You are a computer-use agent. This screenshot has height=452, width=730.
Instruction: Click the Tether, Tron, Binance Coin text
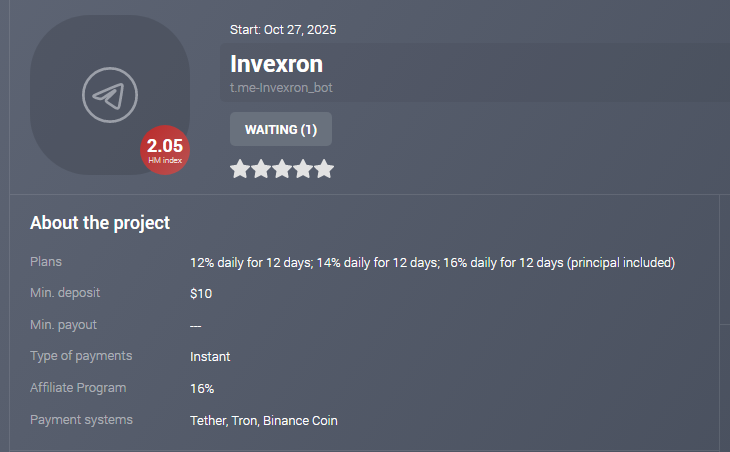click(264, 421)
